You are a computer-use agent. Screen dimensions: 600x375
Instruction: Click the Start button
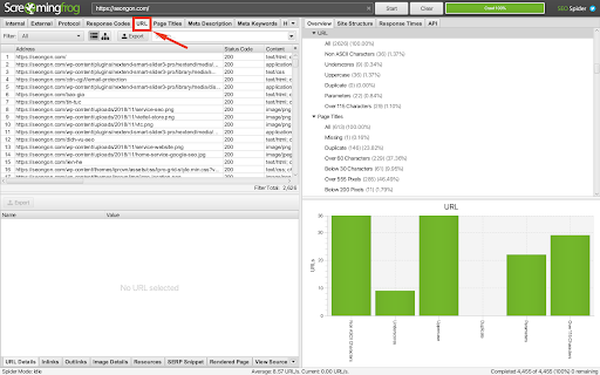click(391, 8)
